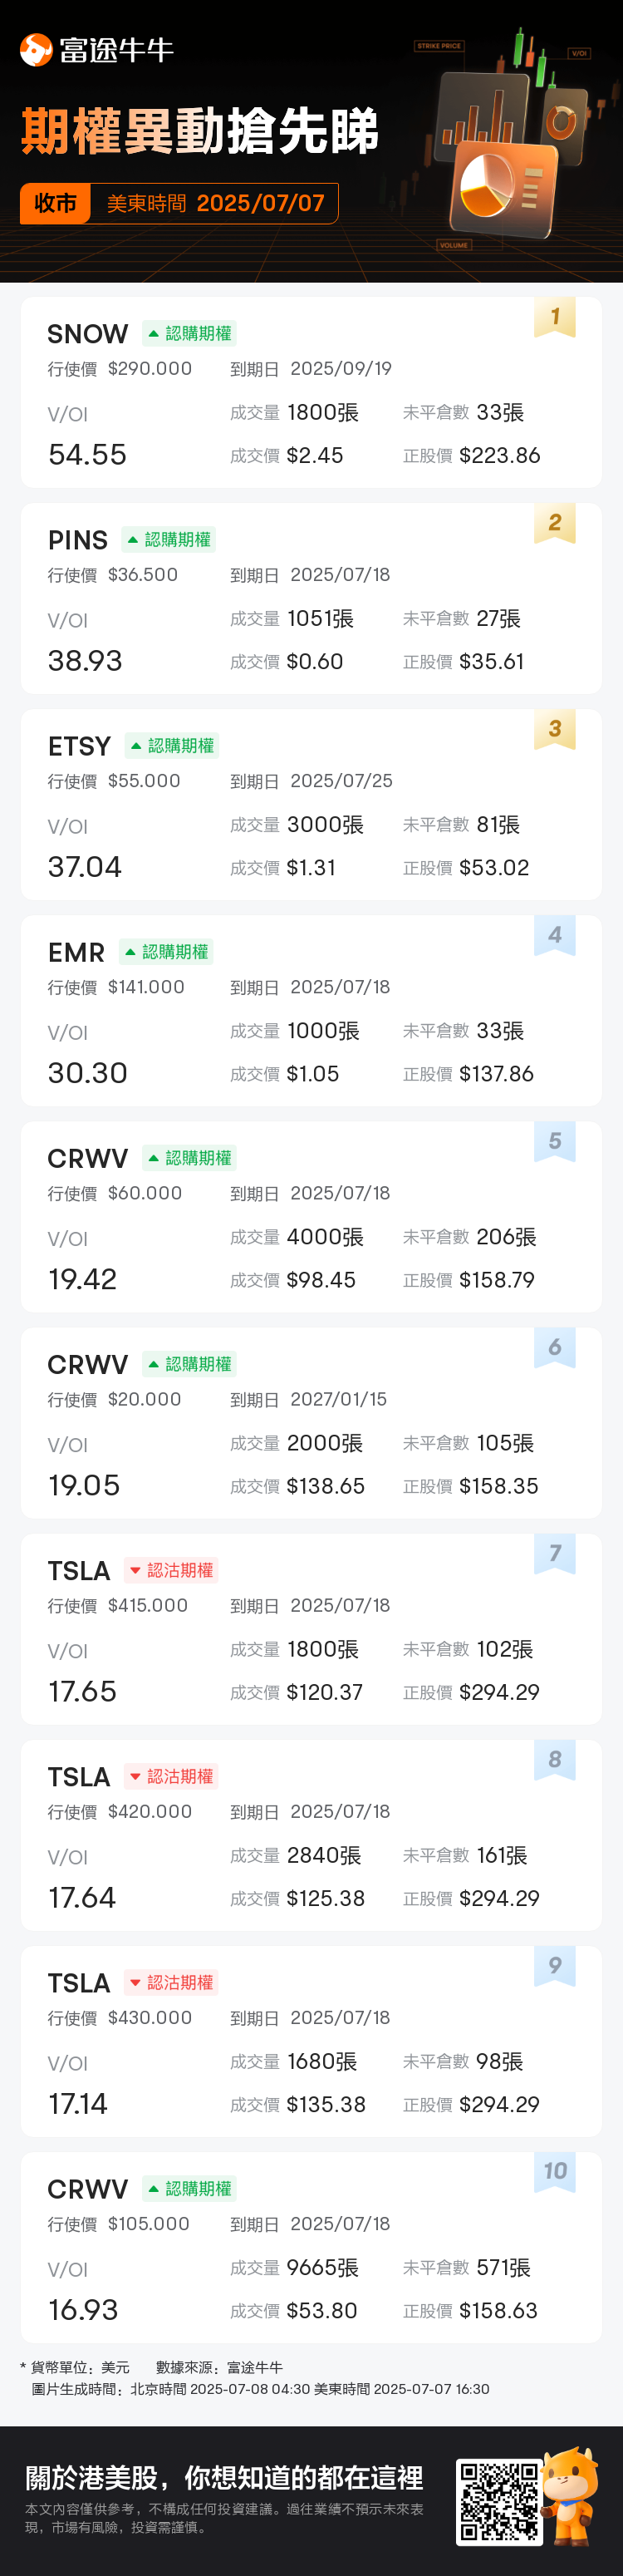Click the gold rank 3 ribbon badge
The height and width of the screenshot is (2576, 623).
click(555, 730)
